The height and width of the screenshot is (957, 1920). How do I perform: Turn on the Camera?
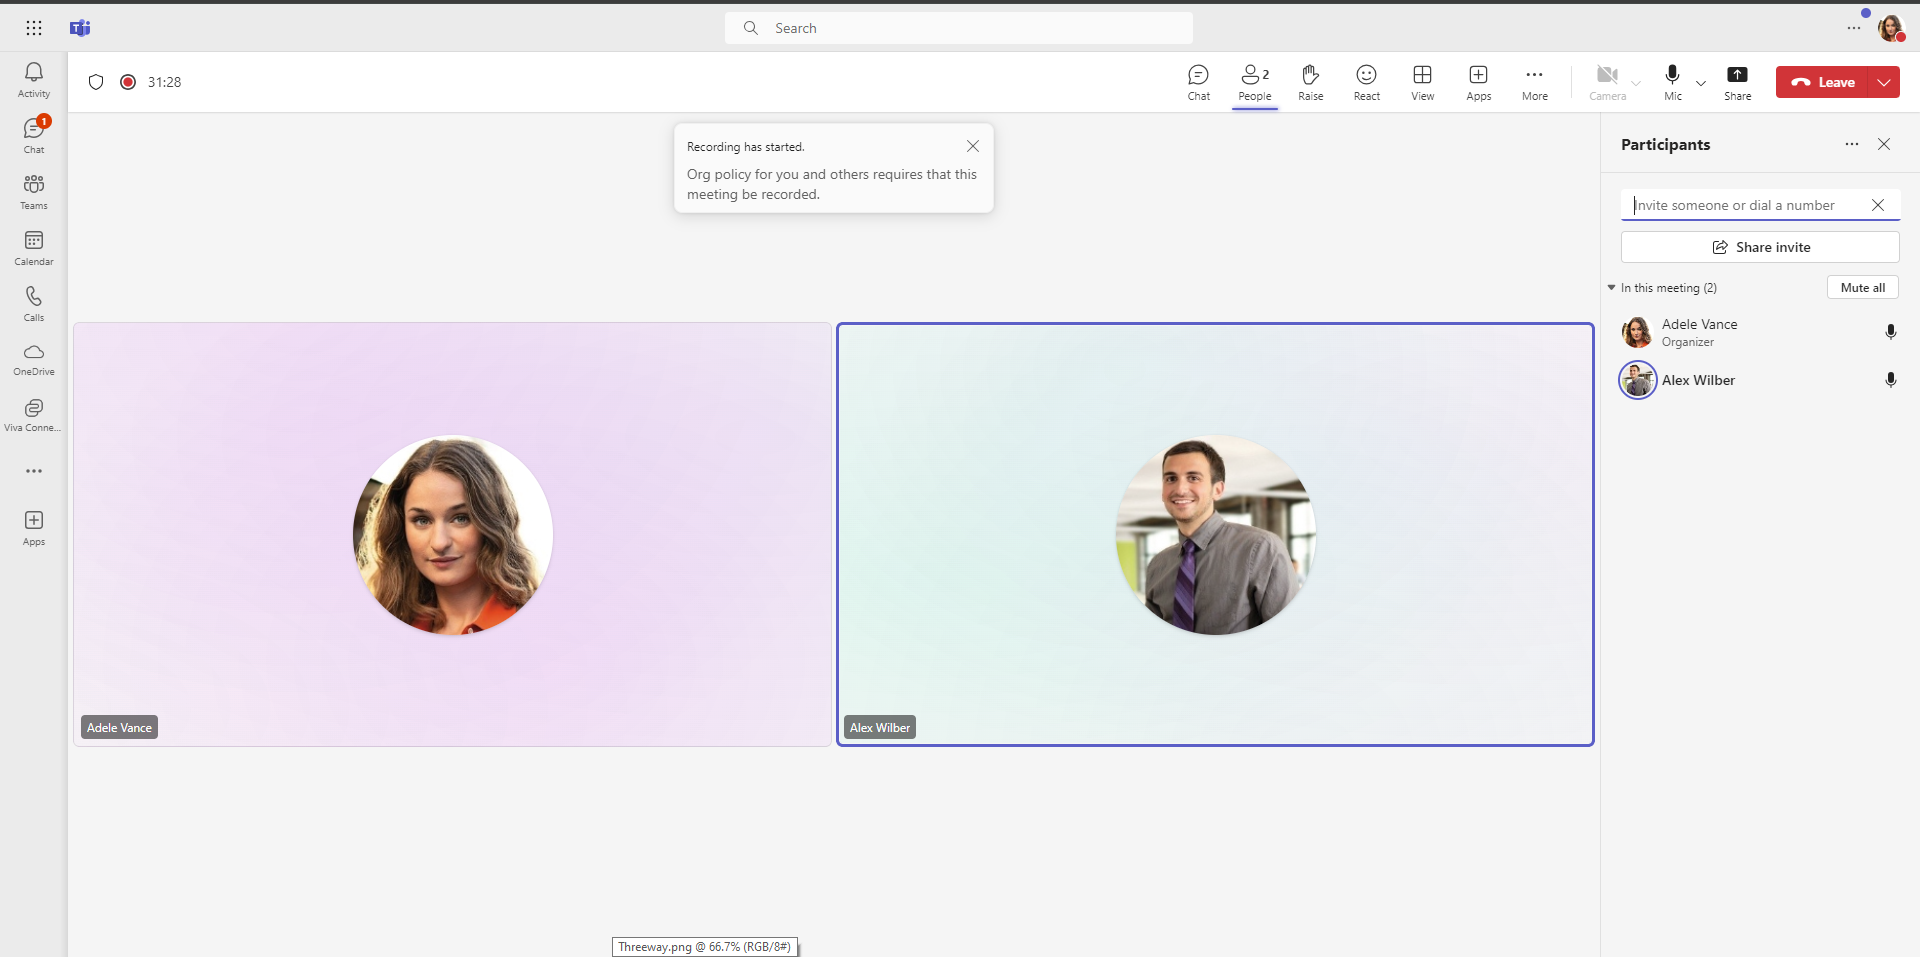pyautogui.click(x=1607, y=83)
